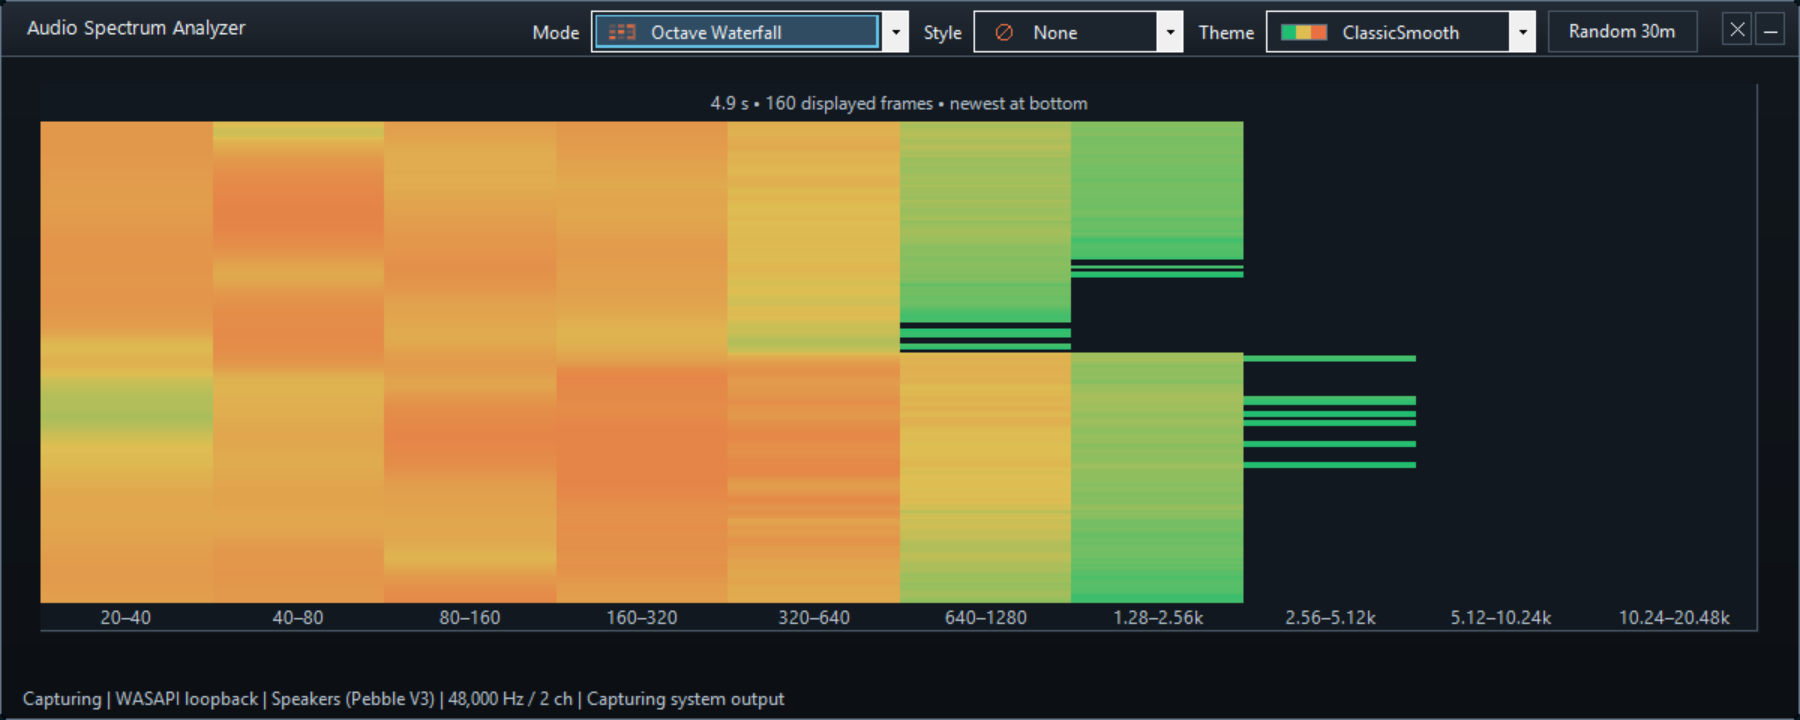Click Capturing system output status entry

click(685, 699)
